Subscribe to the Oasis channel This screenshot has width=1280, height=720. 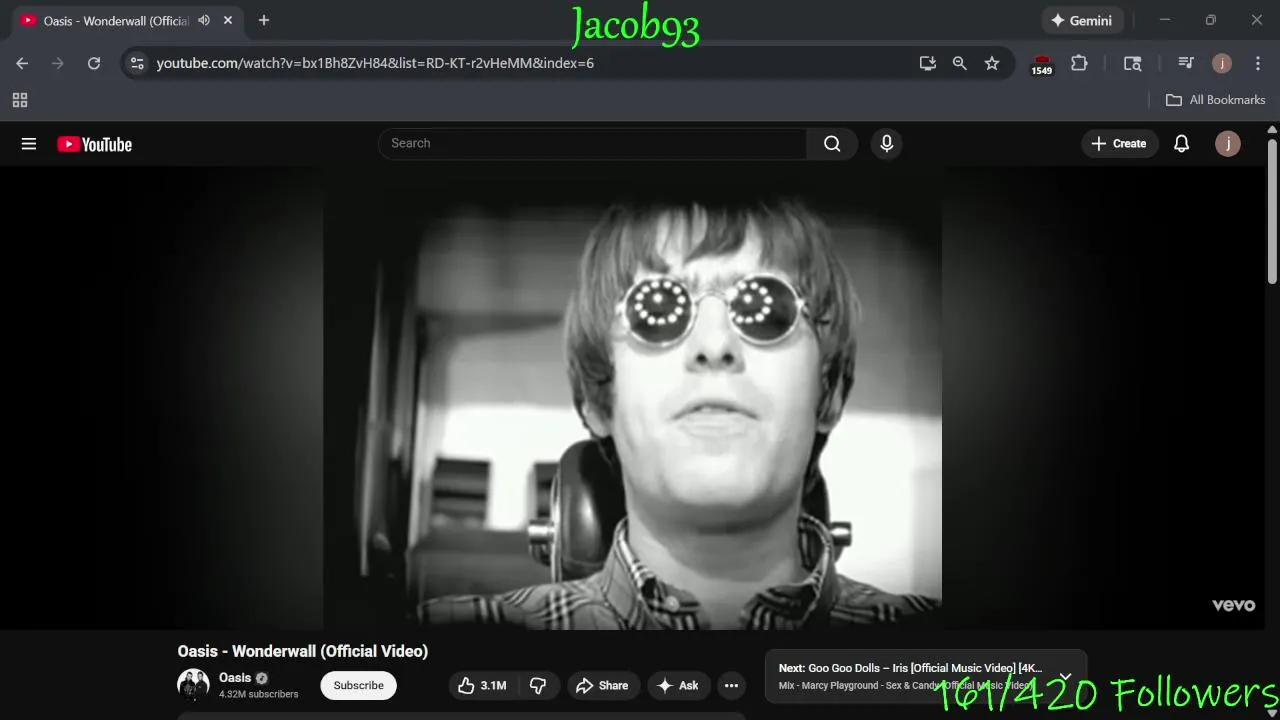(358, 685)
